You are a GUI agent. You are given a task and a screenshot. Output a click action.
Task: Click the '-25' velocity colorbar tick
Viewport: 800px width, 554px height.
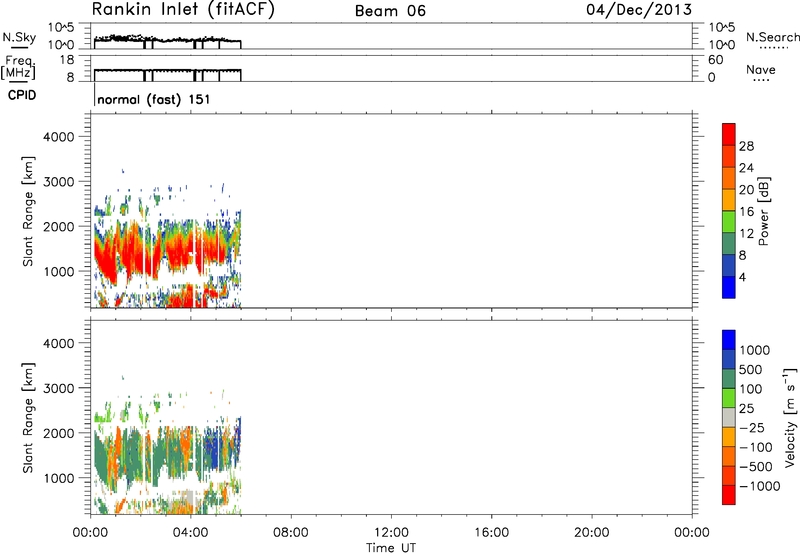click(752, 427)
